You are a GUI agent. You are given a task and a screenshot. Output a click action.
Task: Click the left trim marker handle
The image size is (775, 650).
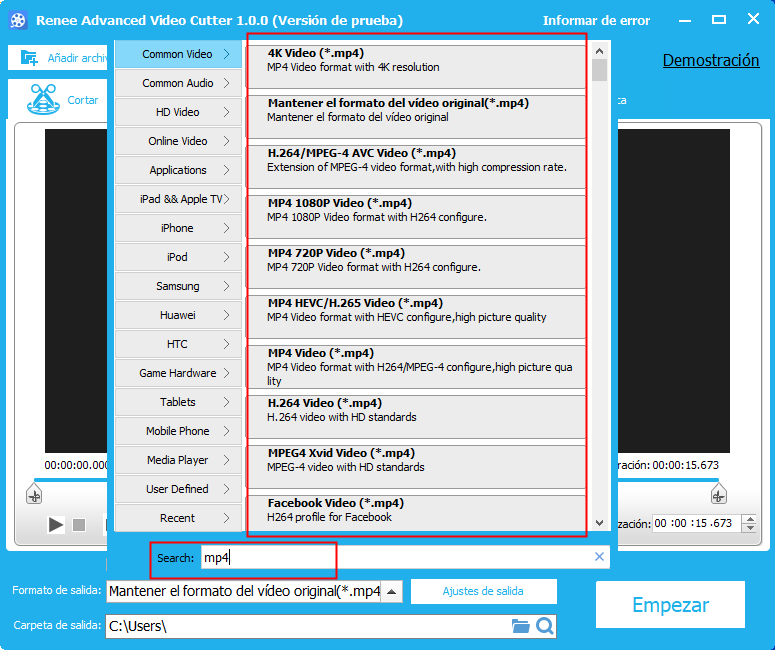click(34, 494)
